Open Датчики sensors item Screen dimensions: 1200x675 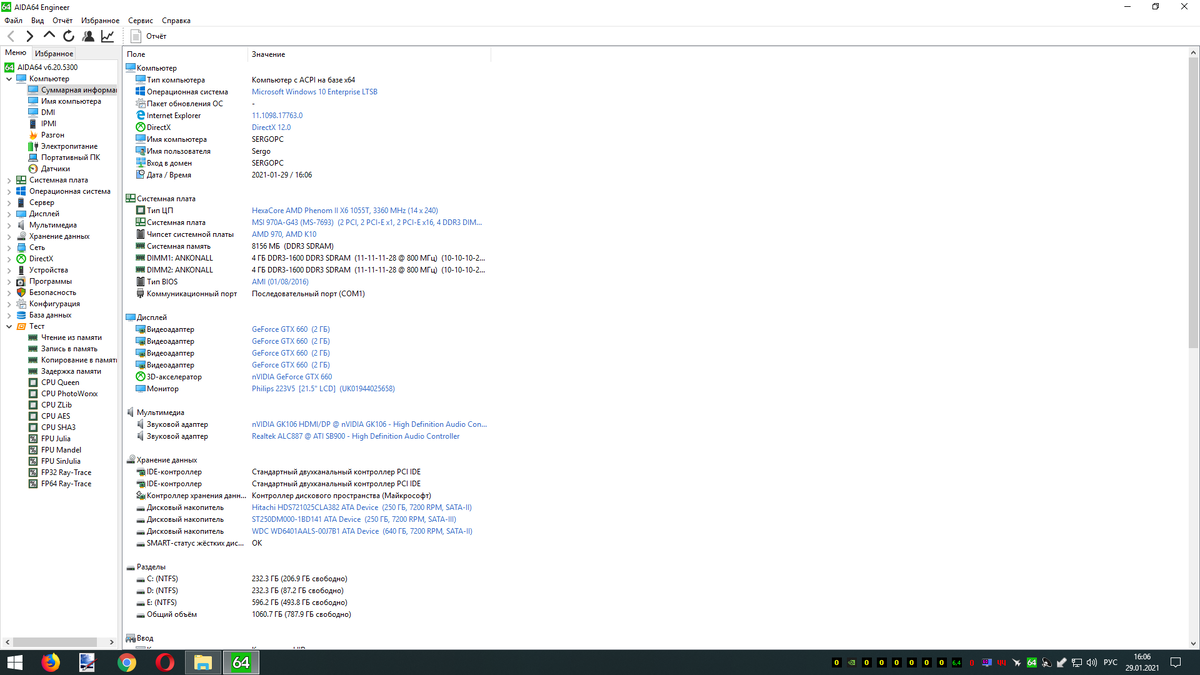[x=55, y=169]
